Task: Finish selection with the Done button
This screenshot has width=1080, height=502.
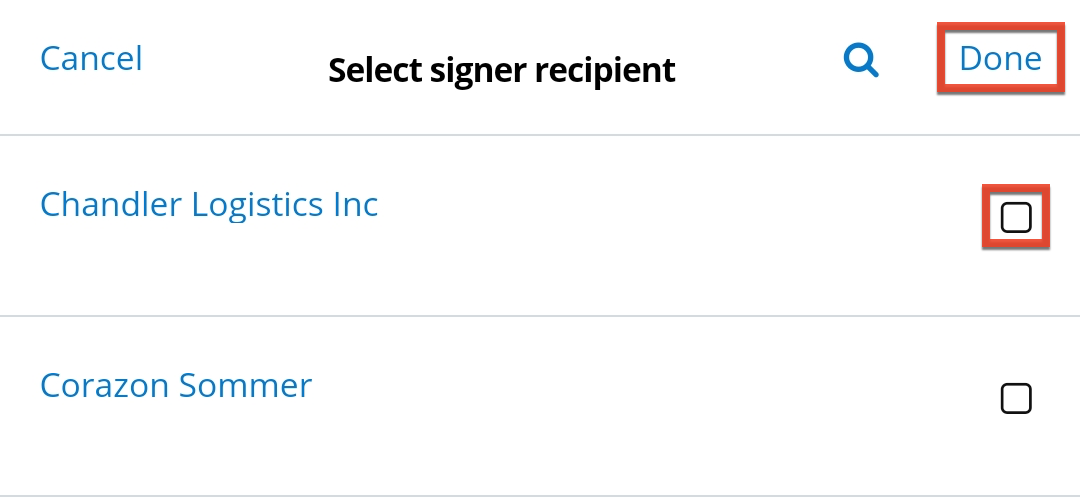Action: tap(1000, 59)
